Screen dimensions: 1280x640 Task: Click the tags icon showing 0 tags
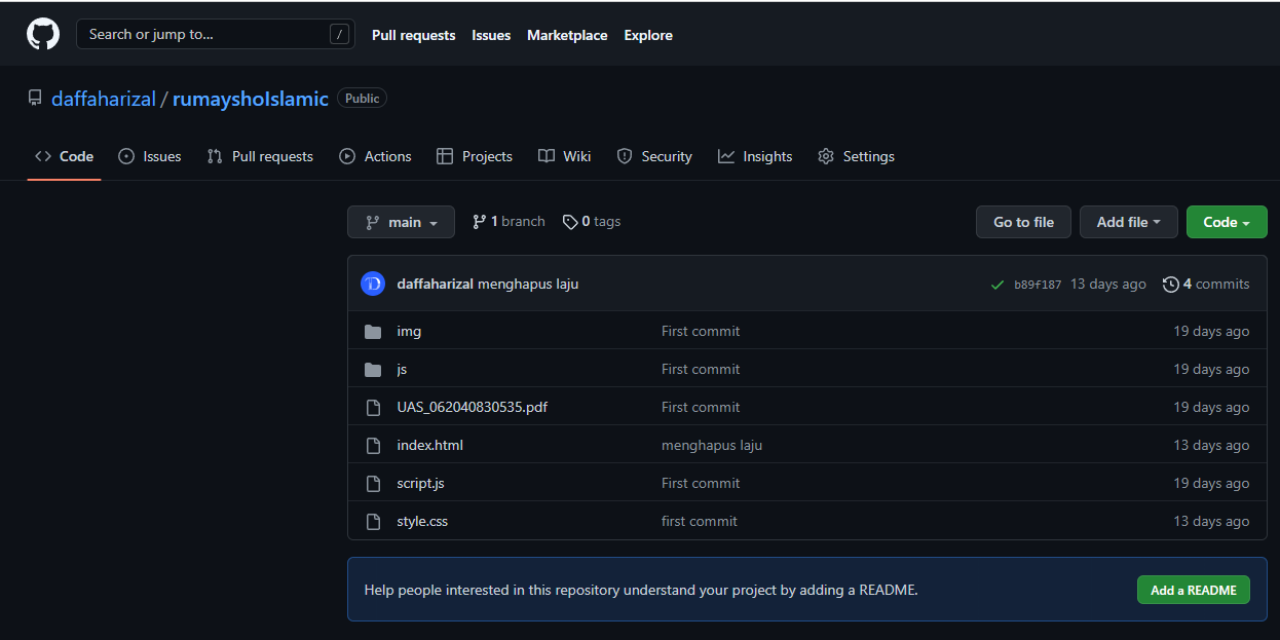tap(570, 221)
